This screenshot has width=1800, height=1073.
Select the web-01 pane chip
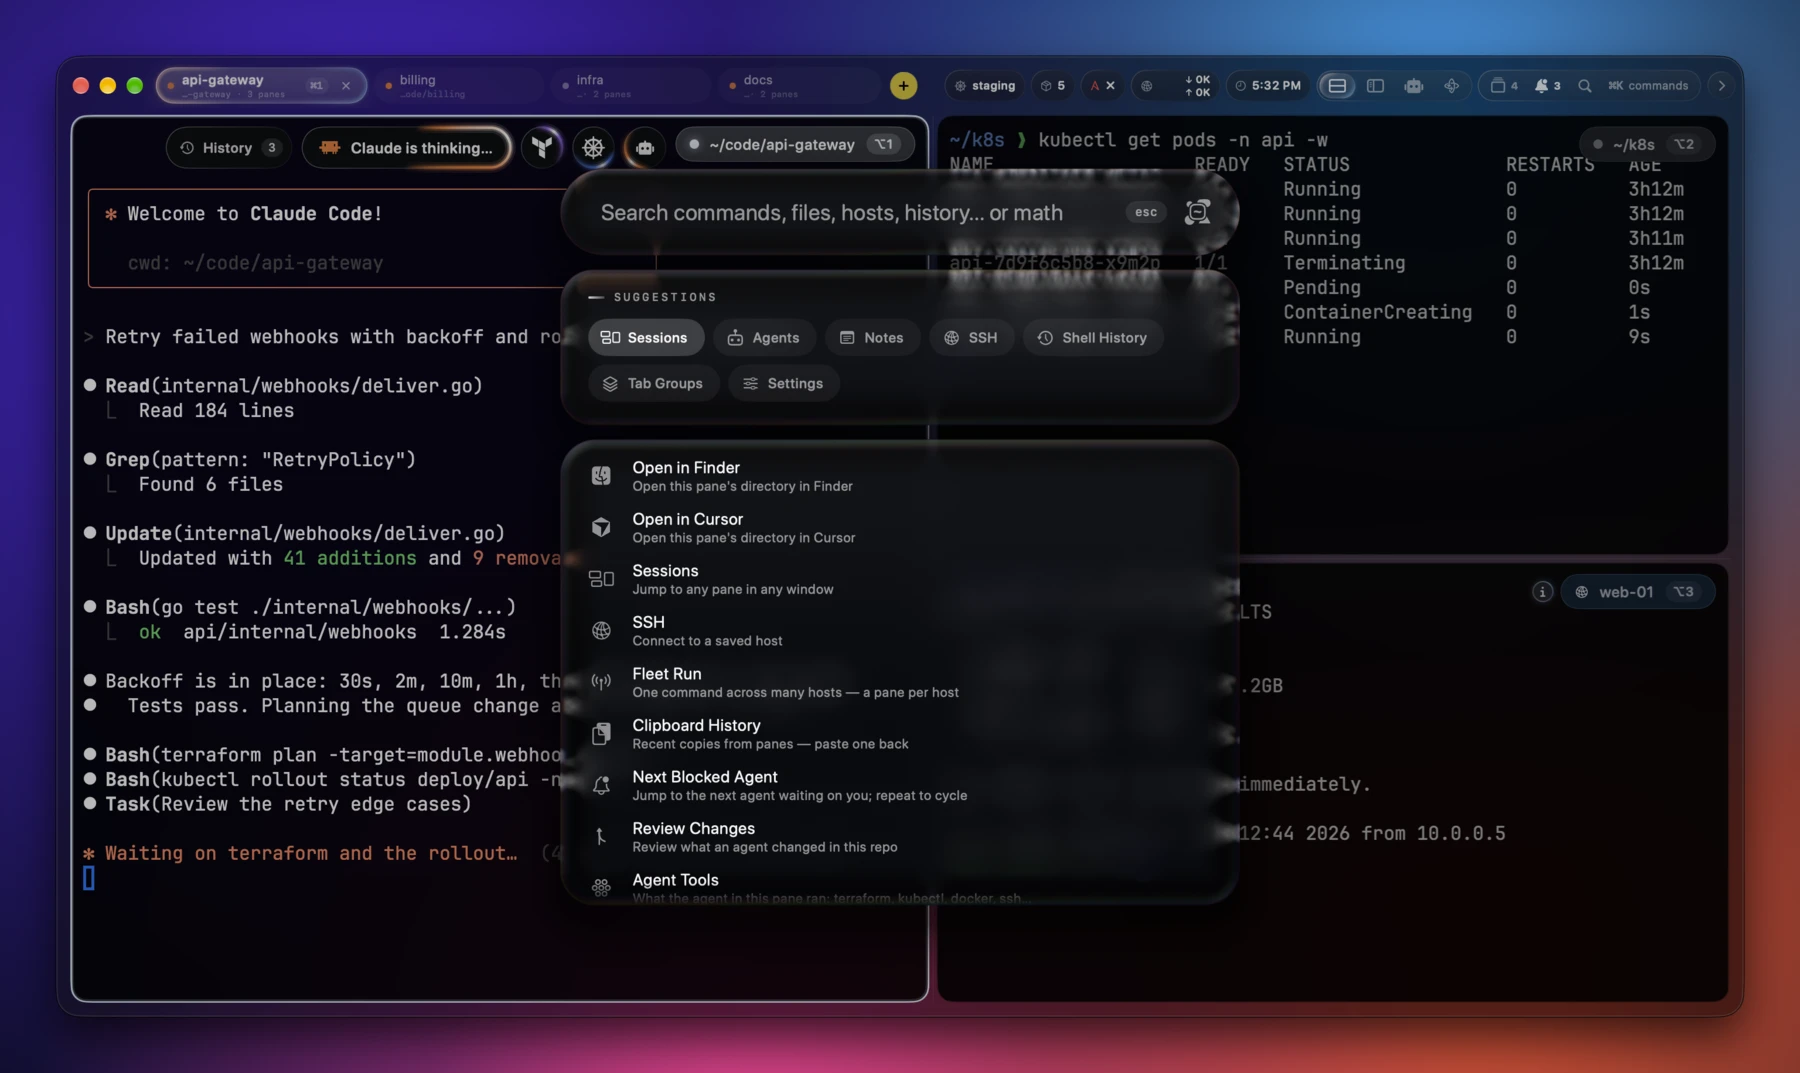1638,592
